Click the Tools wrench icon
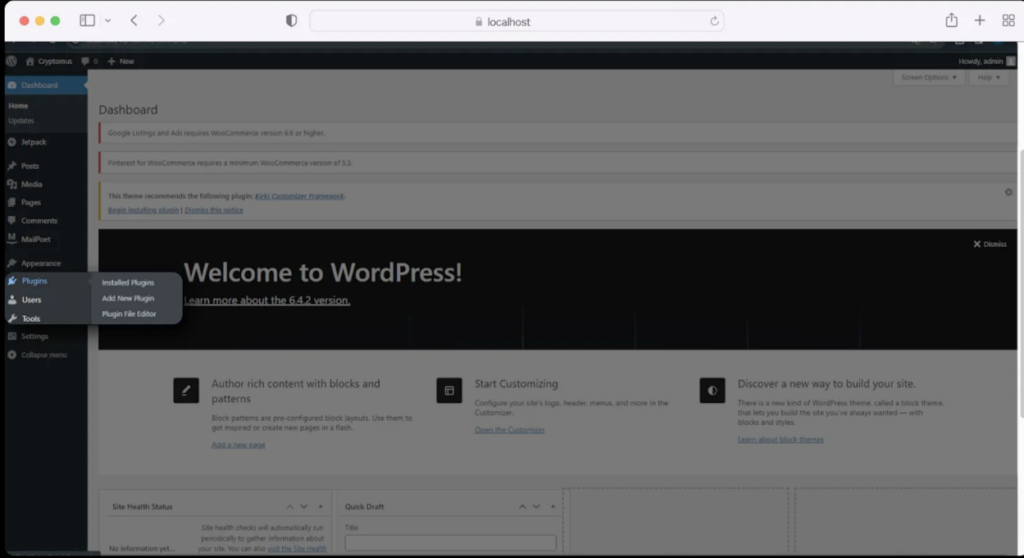The image size is (1024, 558). coord(12,318)
